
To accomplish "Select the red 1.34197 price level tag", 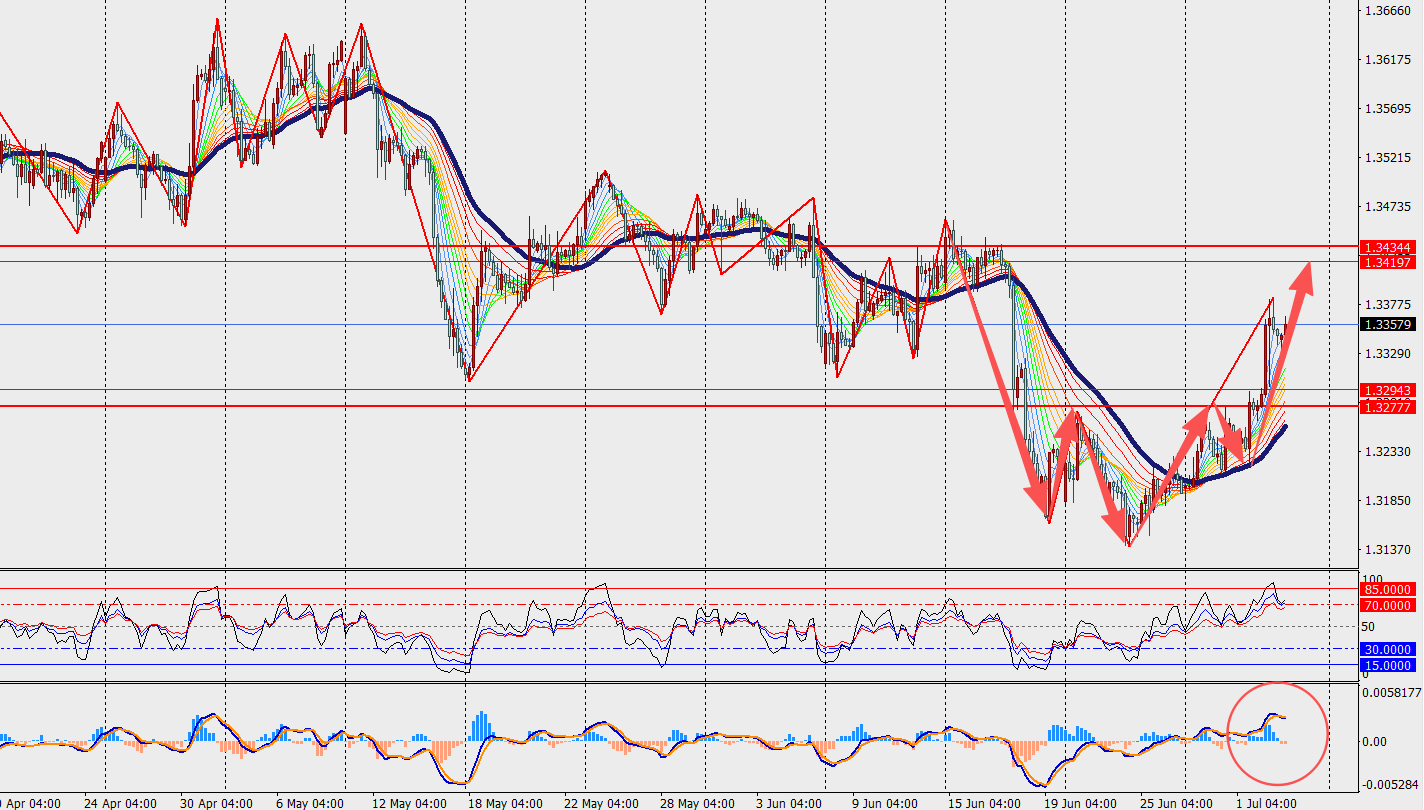I will [1387, 262].
